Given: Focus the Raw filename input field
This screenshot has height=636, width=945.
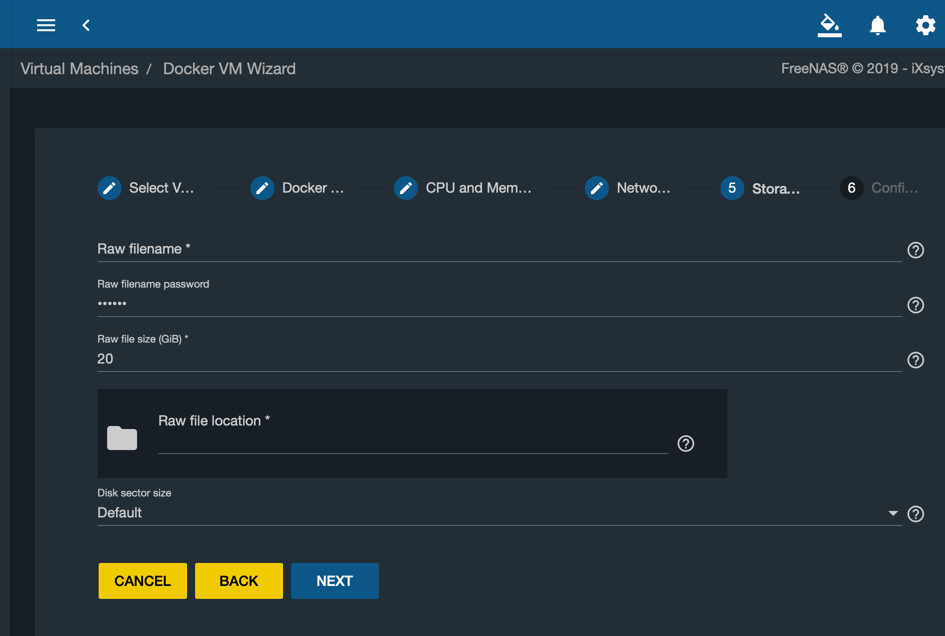Looking at the screenshot, I should [x=499, y=250].
